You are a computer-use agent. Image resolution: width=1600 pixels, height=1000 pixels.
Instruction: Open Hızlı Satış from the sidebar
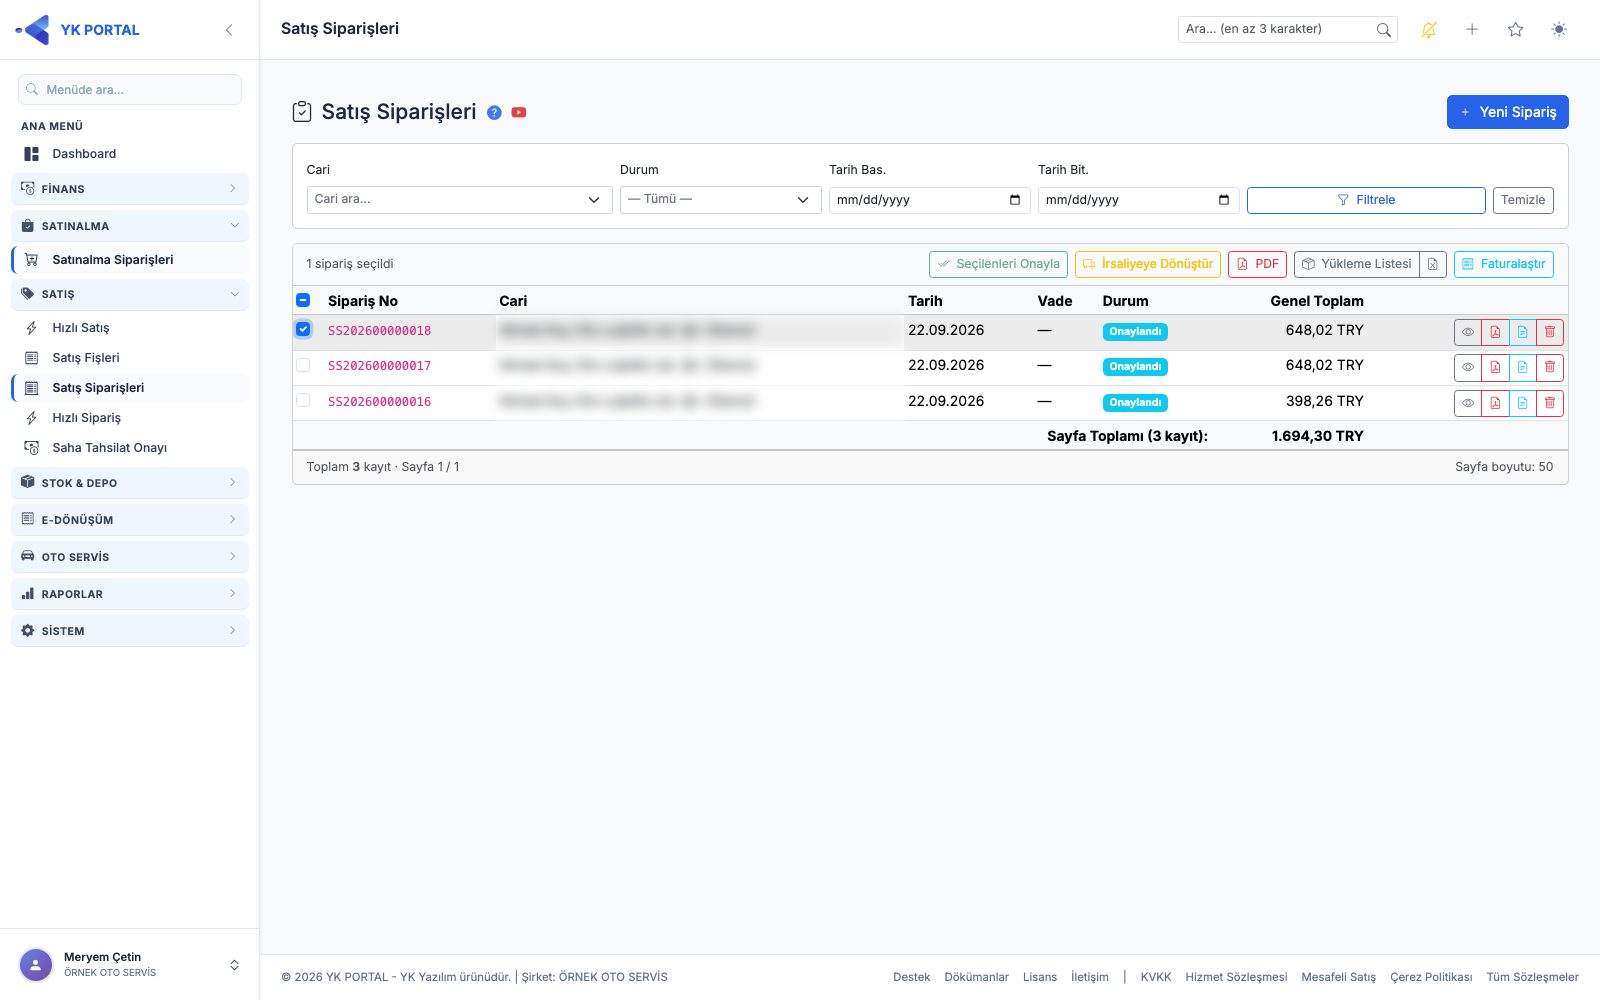point(130,328)
